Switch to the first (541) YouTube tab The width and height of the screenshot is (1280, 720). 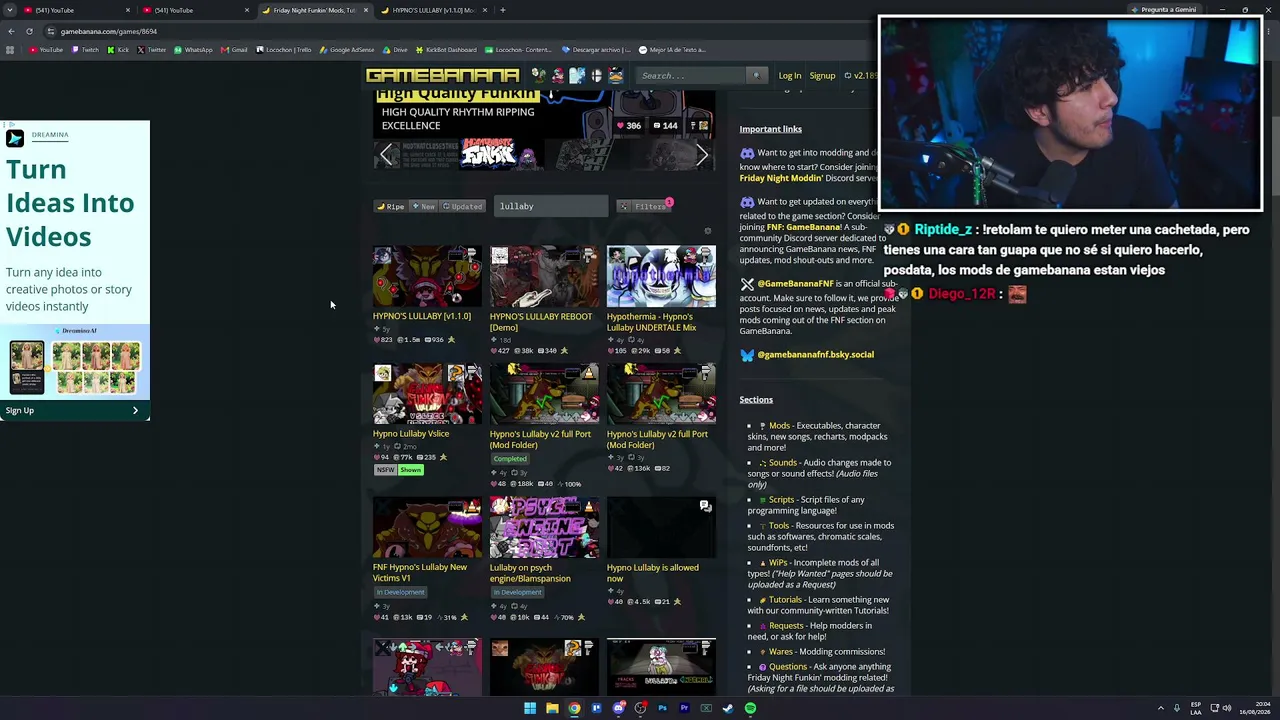tap(78, 10)
